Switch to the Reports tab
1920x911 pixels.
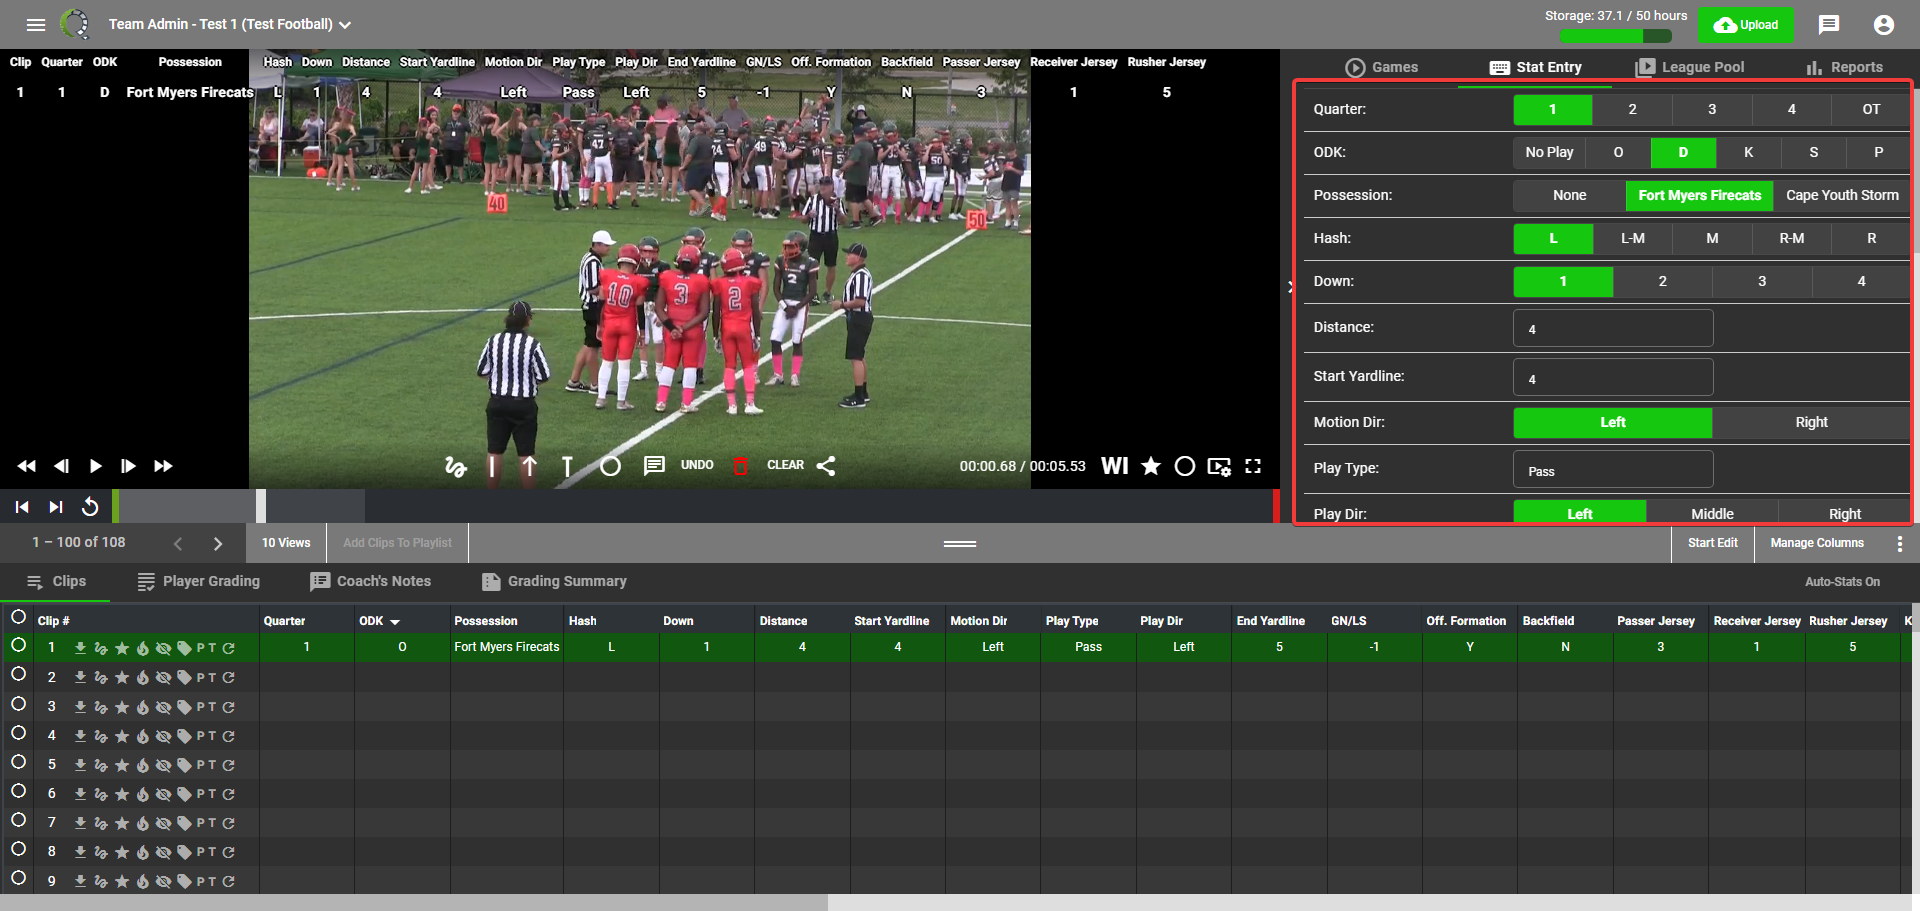pyautogui.click(x=1845, y=67)
